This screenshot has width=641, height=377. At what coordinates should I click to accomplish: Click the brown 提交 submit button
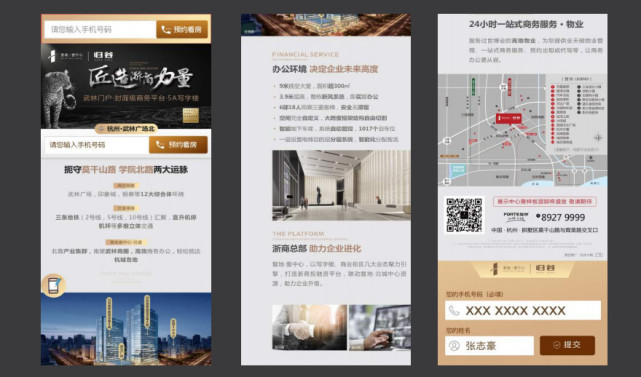click(x=567, y=345)
